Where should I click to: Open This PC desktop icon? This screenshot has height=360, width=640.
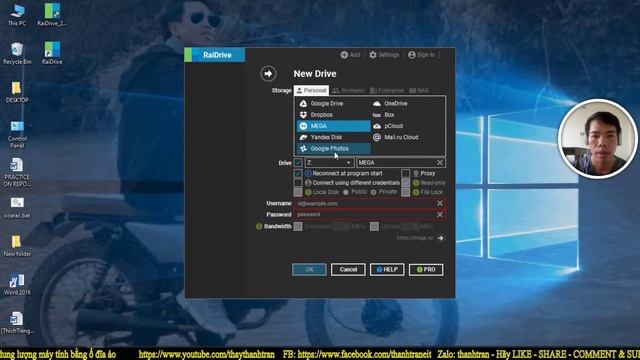pyautogui.click(x=17, y=15)
